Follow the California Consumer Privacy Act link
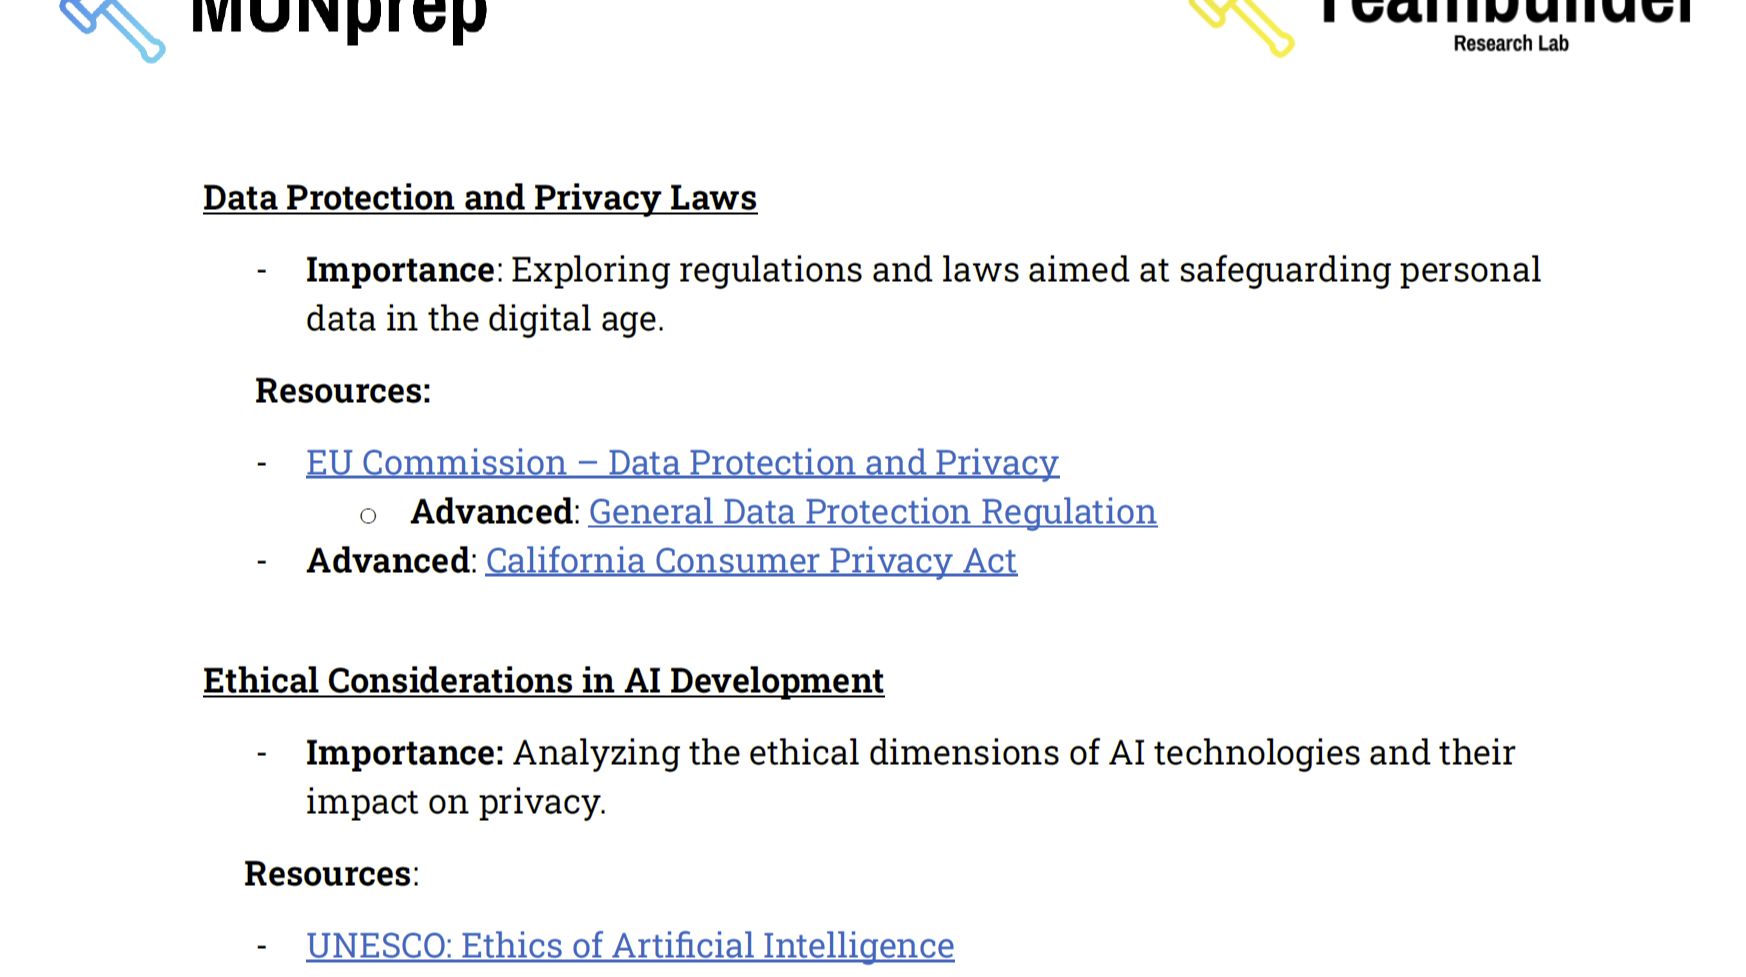 (x=751, y=561)
